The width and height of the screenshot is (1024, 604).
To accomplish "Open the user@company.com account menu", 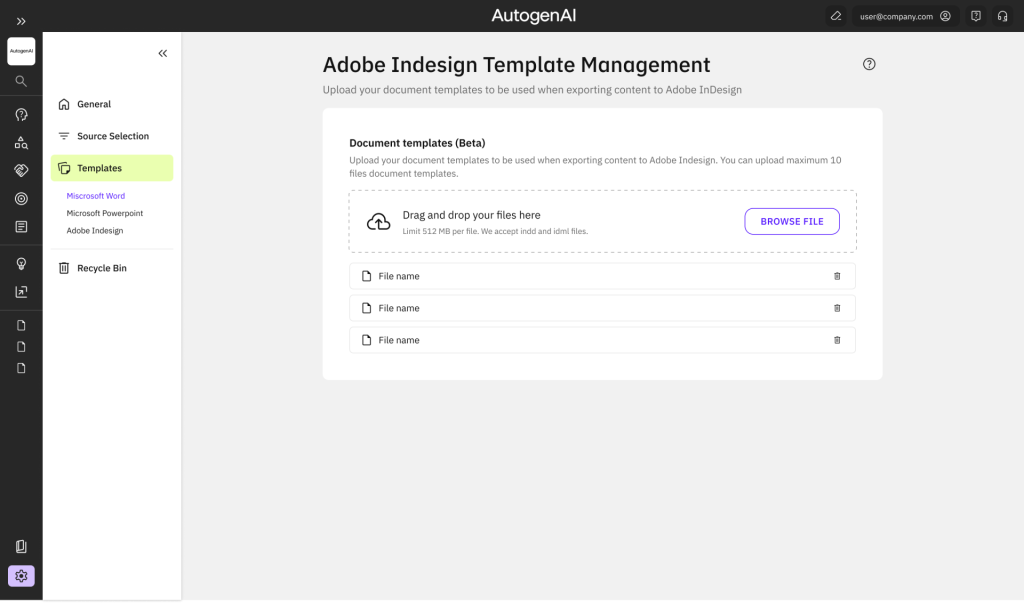I will click(904, 16).
